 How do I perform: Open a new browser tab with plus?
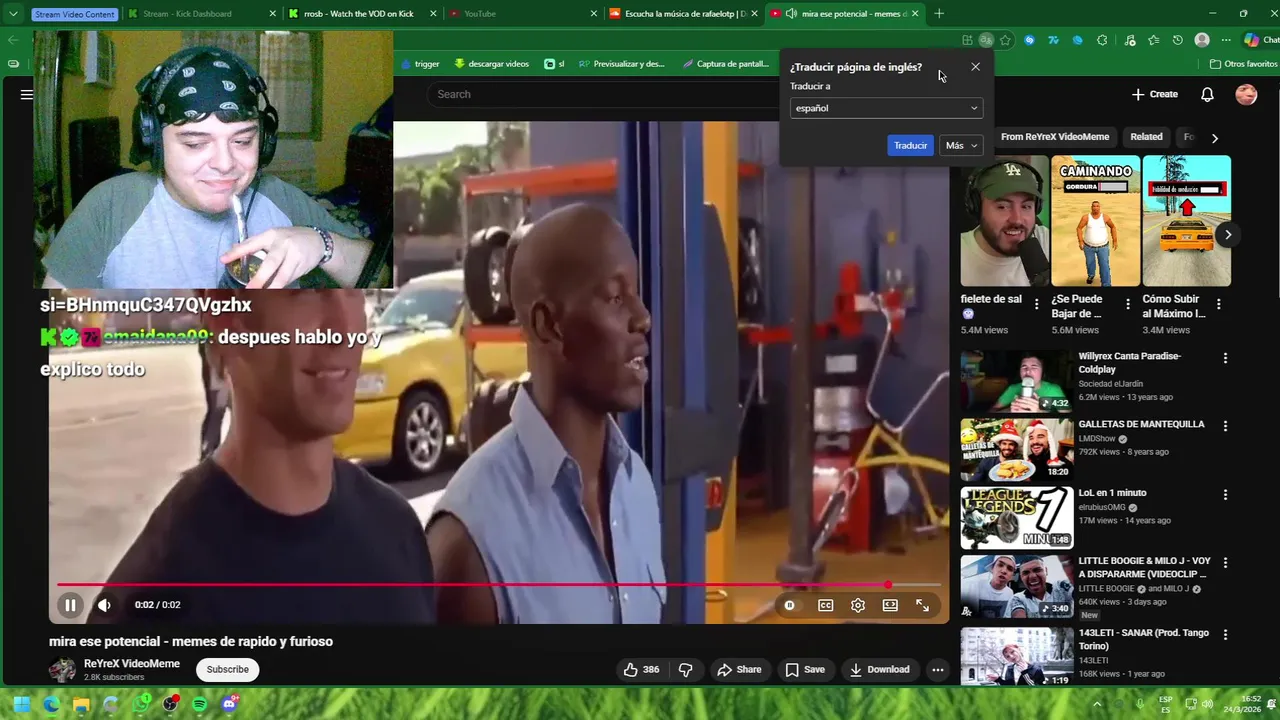point(939,14)
